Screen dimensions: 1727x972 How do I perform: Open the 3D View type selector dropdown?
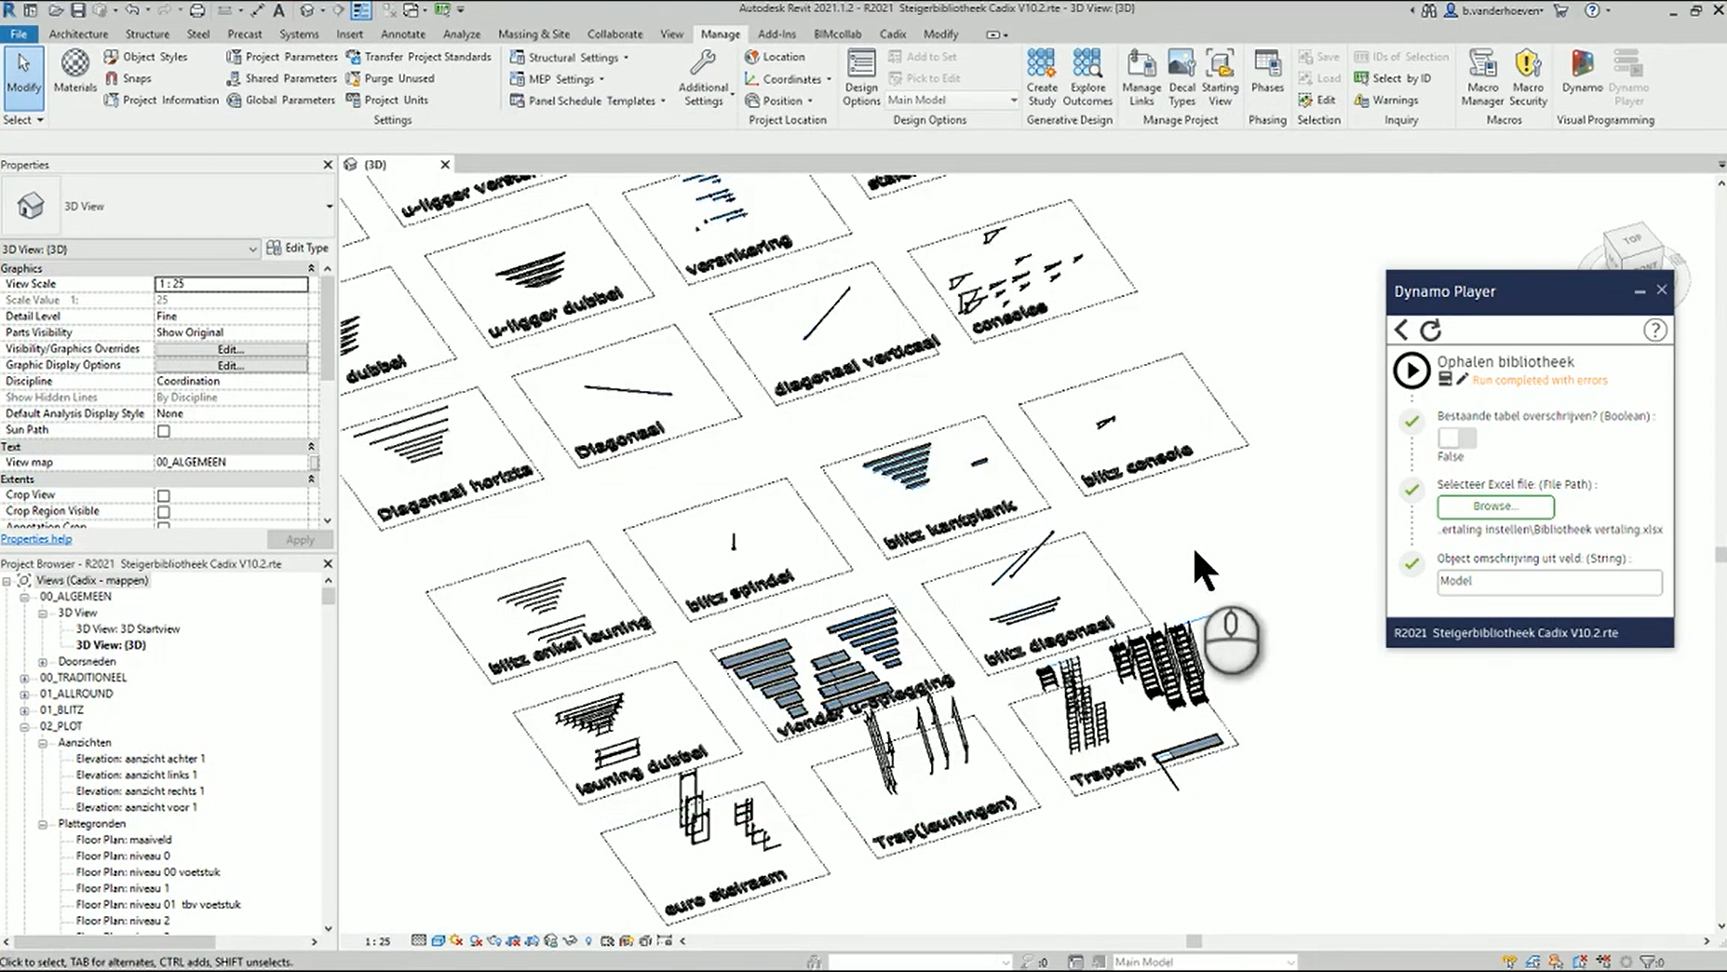[x=329, y=206]
